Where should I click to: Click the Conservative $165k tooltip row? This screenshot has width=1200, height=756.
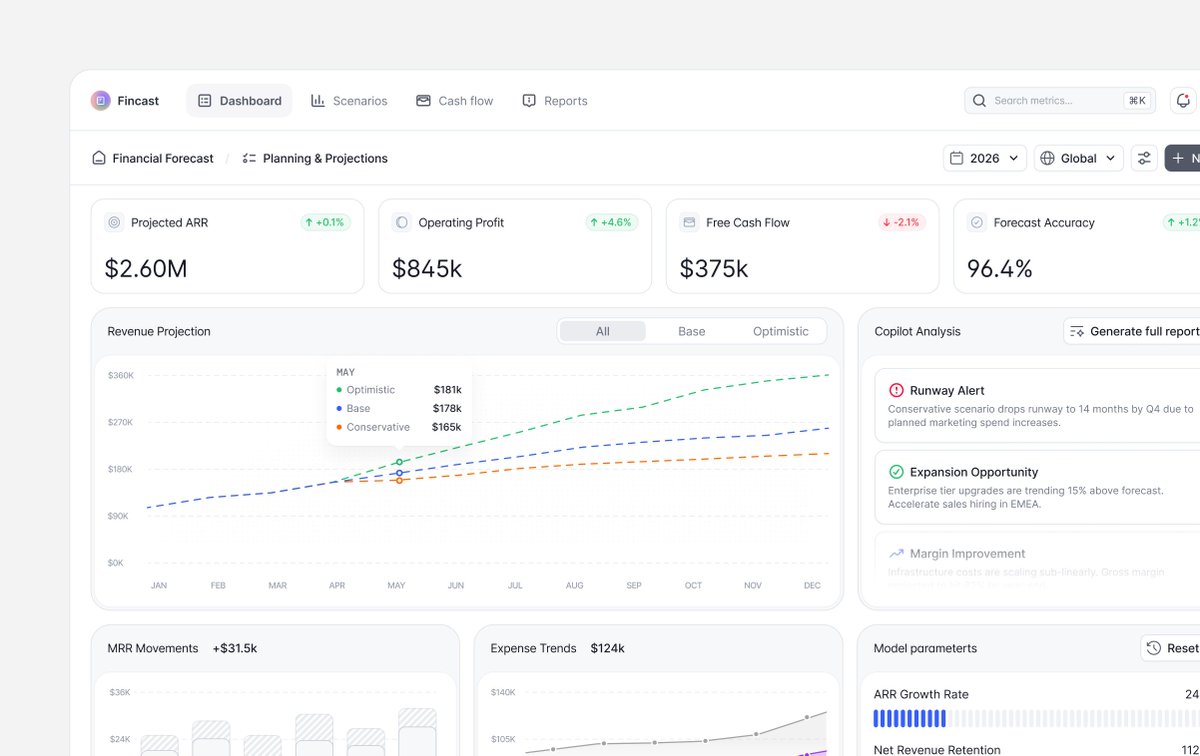(399, 427)
